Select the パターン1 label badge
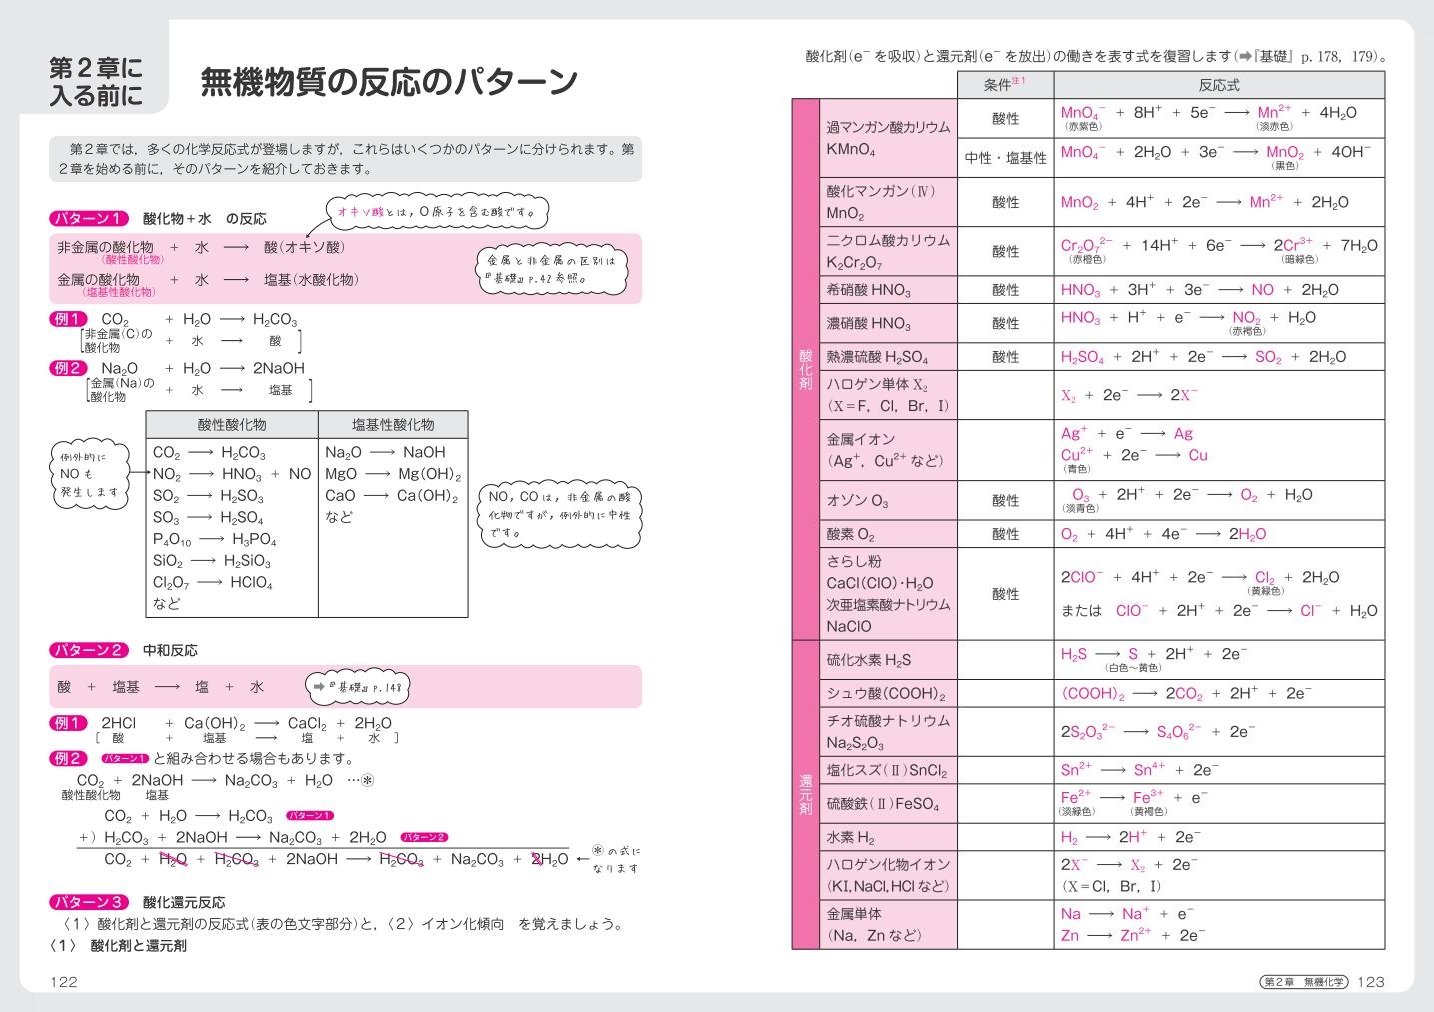Image resolution: width=1434 pixels, height=1012 pixels. coord(88,218)
